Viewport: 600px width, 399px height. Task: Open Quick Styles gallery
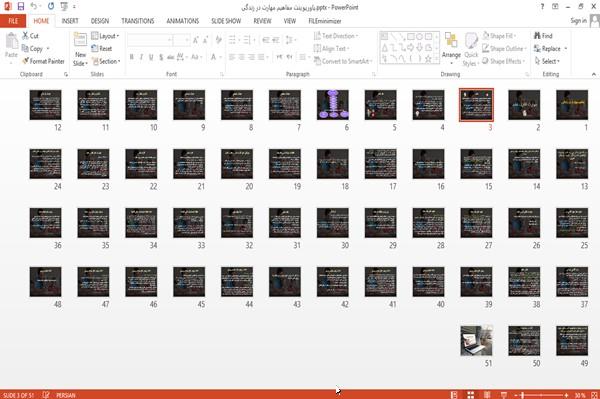(471, 50)
